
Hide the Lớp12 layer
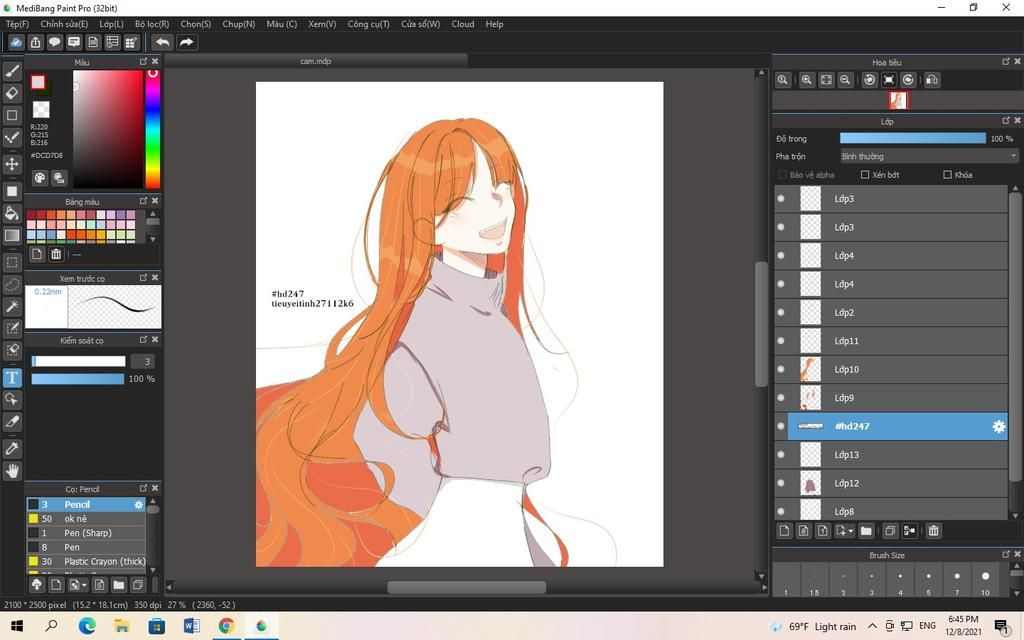(780, 483)
